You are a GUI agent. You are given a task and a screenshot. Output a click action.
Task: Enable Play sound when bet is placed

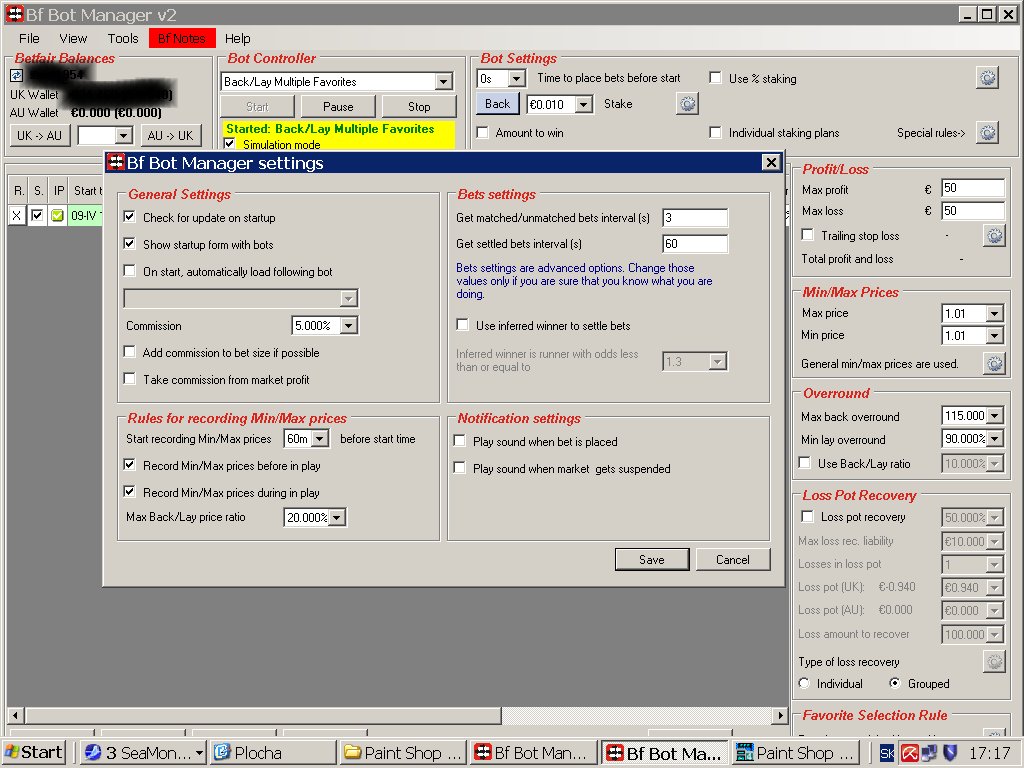[x=460, y=441]
